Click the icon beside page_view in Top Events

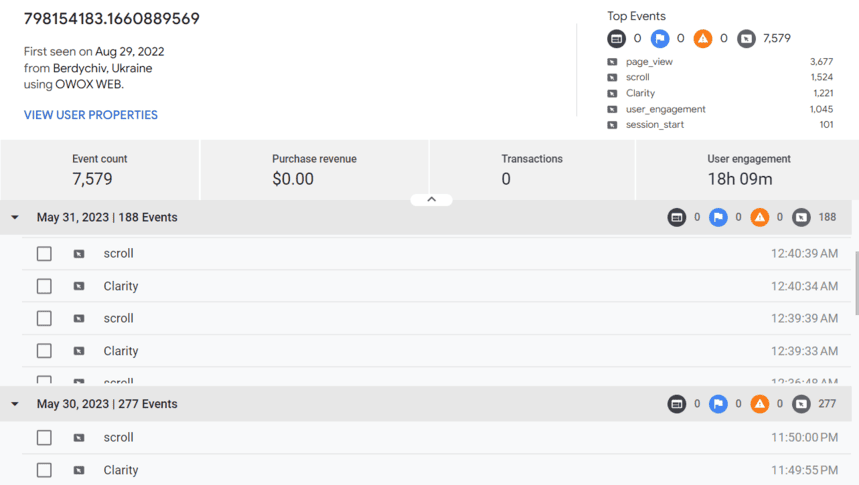[x=612, y=62]
